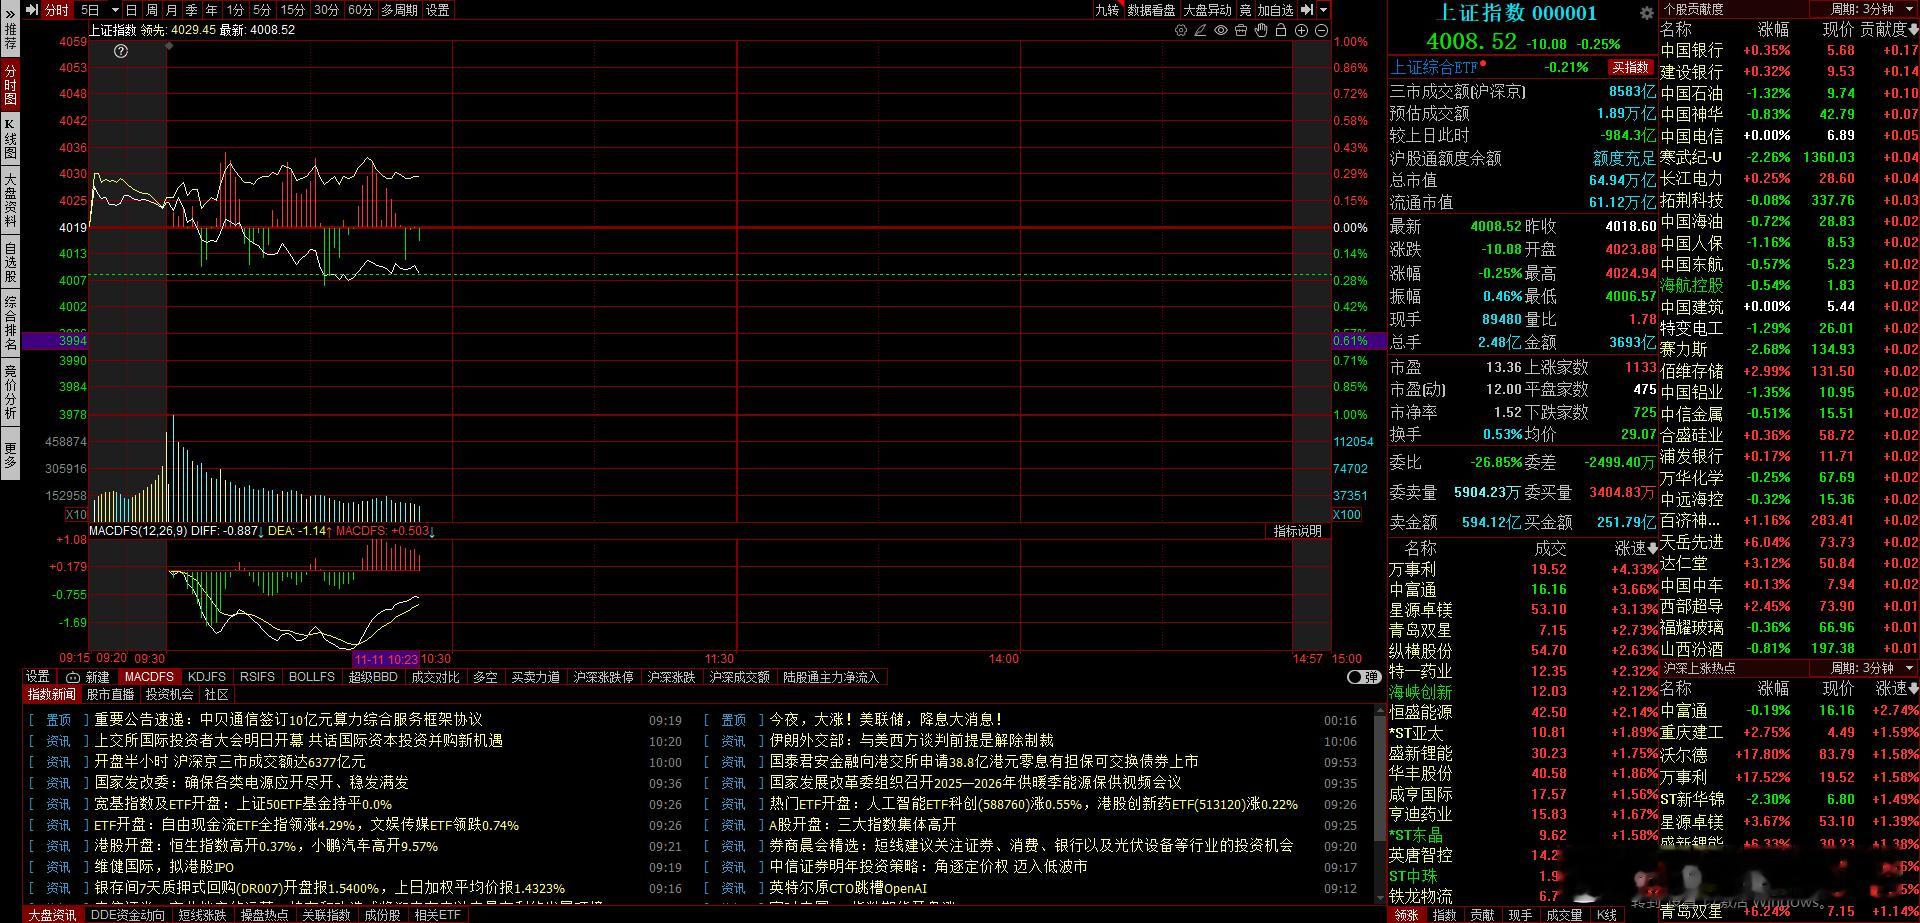Open DDE资金动向 bottom tab
This screenshot has width=1920, height=923.
click(127, 915)
